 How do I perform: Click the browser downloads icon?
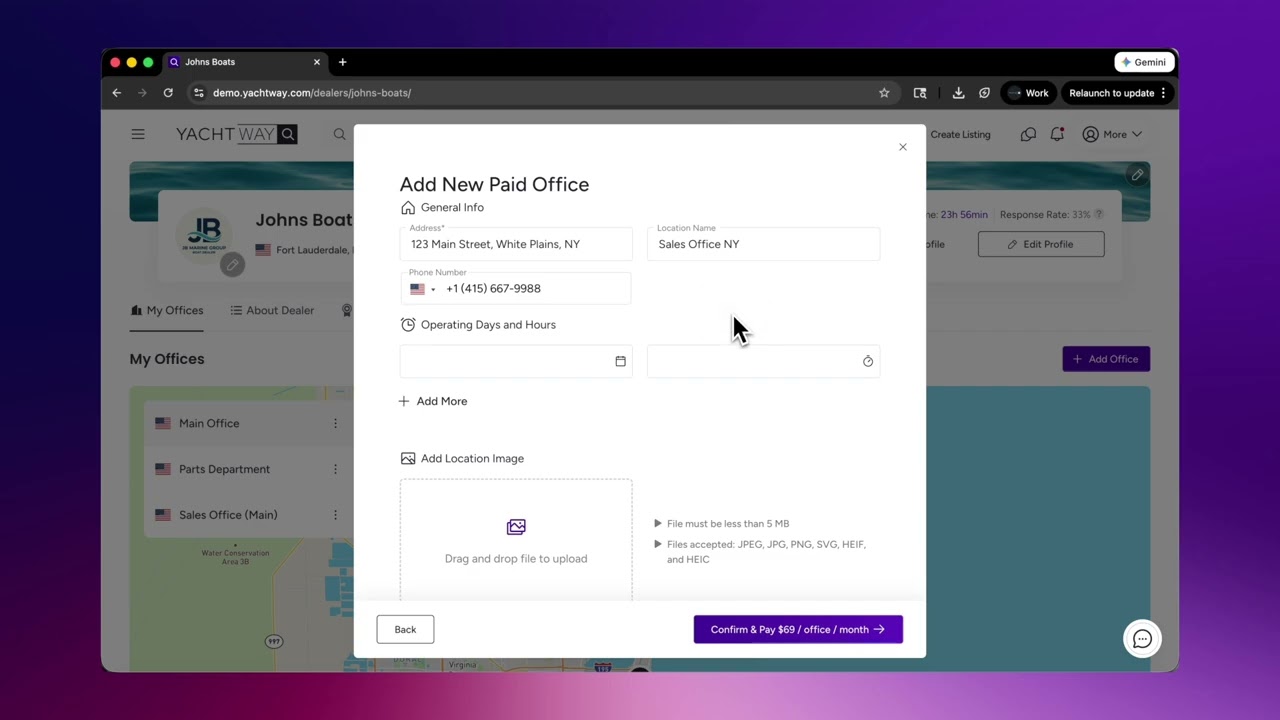click(958, 93)
